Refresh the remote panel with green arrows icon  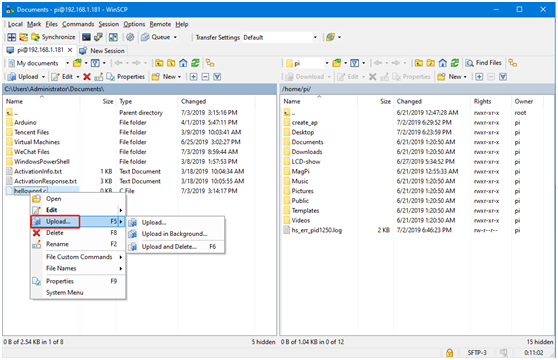tap(454, 63)
